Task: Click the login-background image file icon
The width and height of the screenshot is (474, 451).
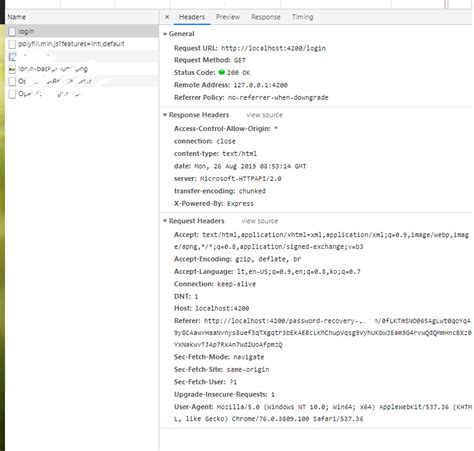Action: coord(12,69)
